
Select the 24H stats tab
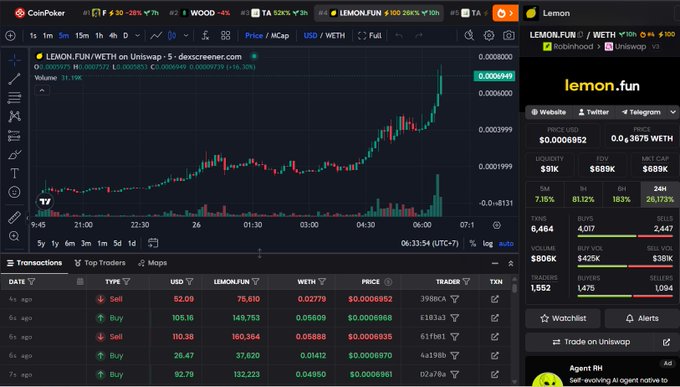[660, 194]
